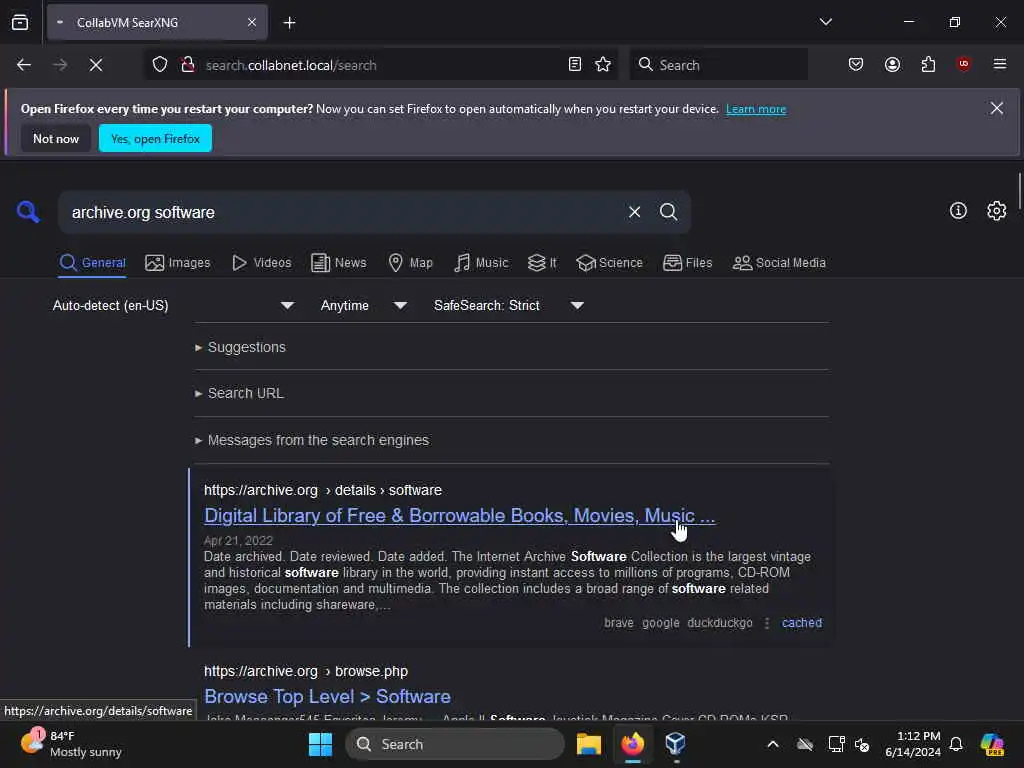This screenshot has width=1024, height=768.
Task: Open VirtualBox cube icon in taskbar
Action: 675,744
